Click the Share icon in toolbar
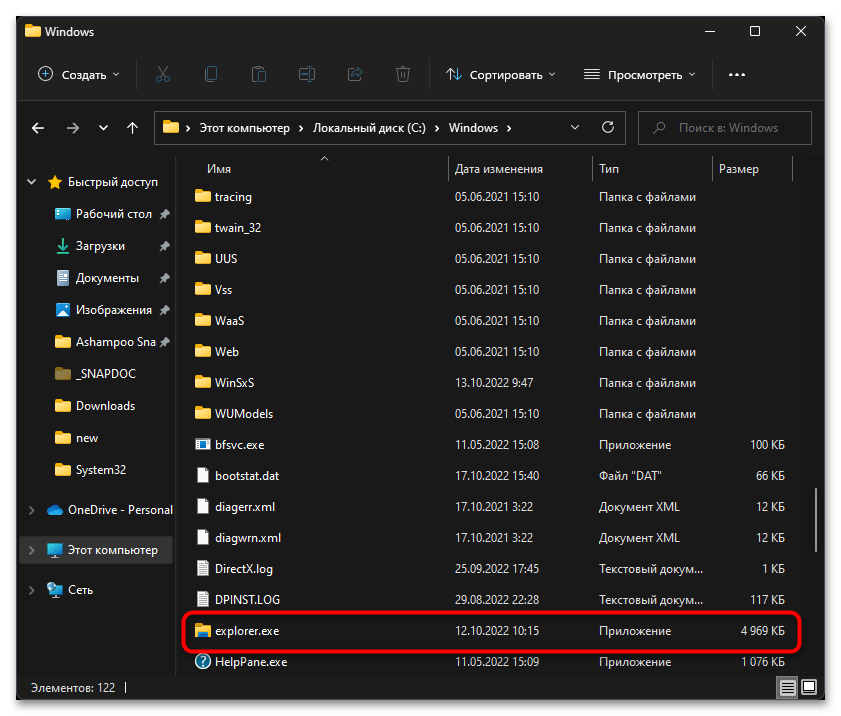841x716 pixels. coord(355,74)
